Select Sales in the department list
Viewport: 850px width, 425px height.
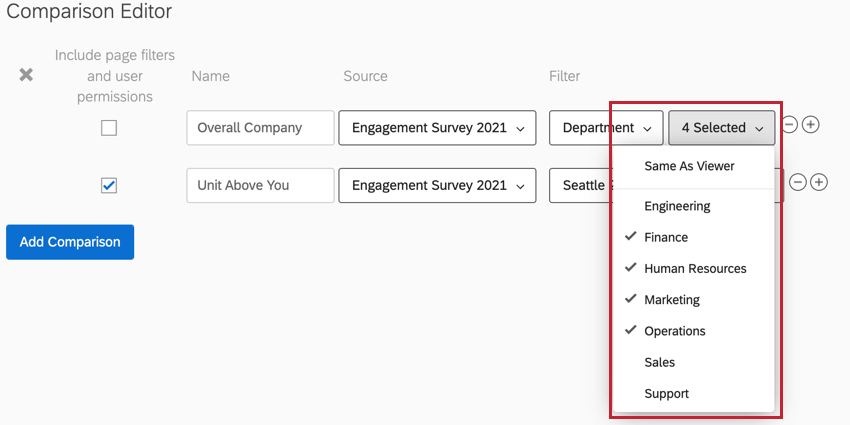pyautogui.click(x=659, y=362)
